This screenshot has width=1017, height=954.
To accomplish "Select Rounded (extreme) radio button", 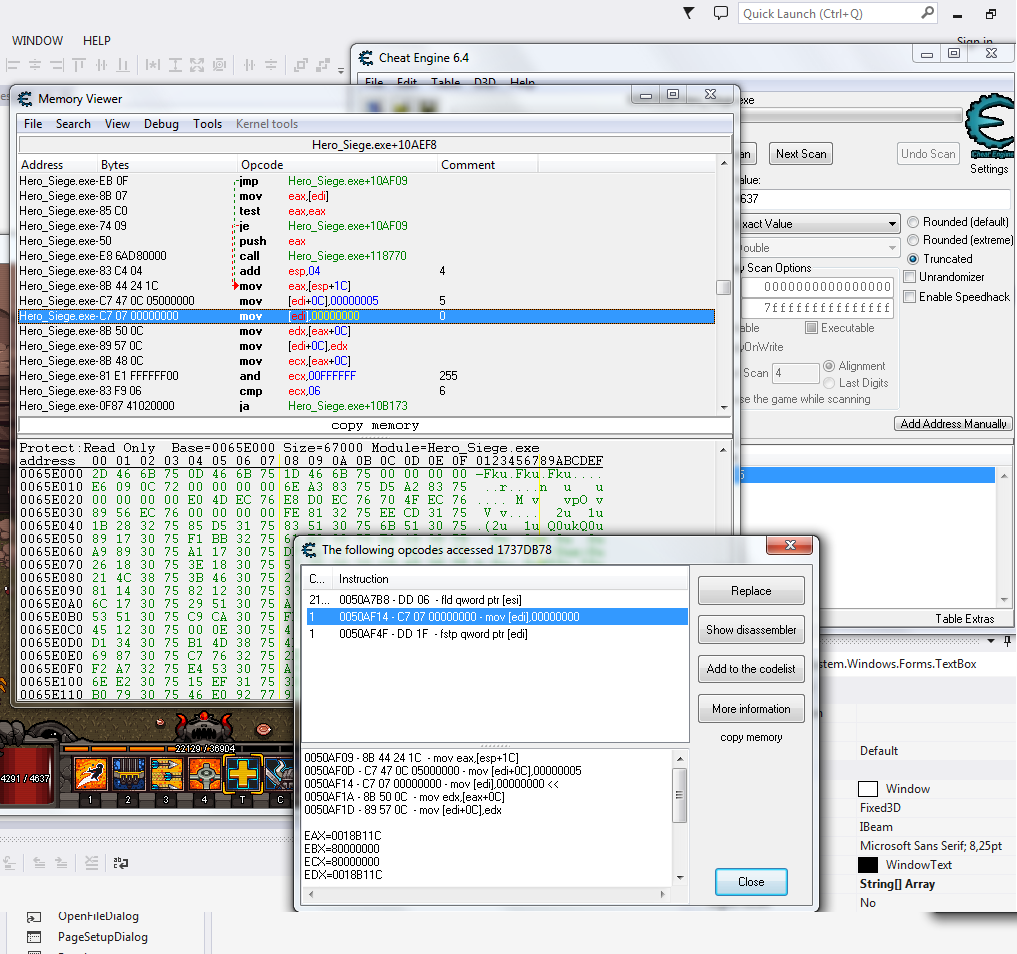I will click(913, 241).
